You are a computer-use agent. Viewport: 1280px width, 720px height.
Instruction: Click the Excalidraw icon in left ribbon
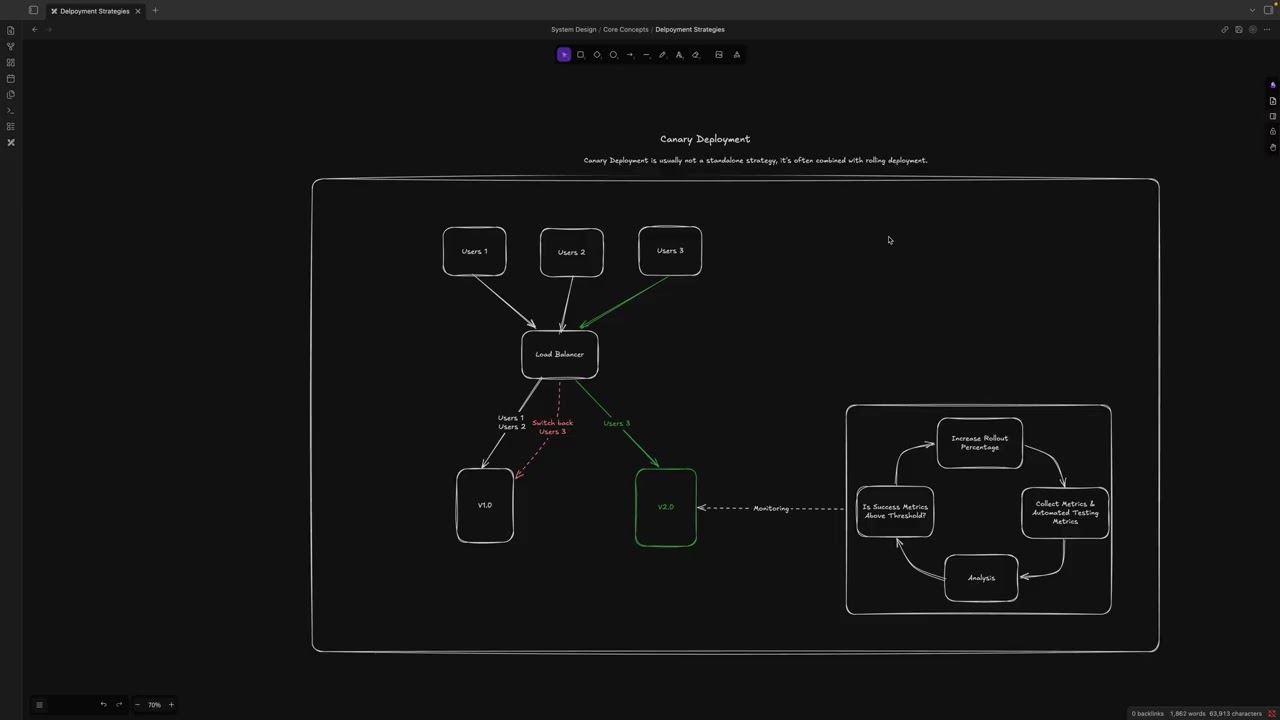[11, 142]
